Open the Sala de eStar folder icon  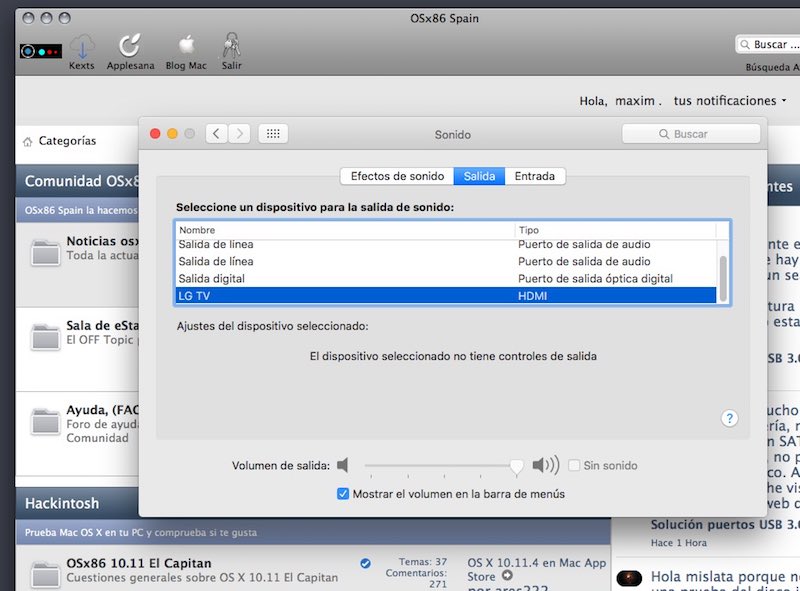45,337
